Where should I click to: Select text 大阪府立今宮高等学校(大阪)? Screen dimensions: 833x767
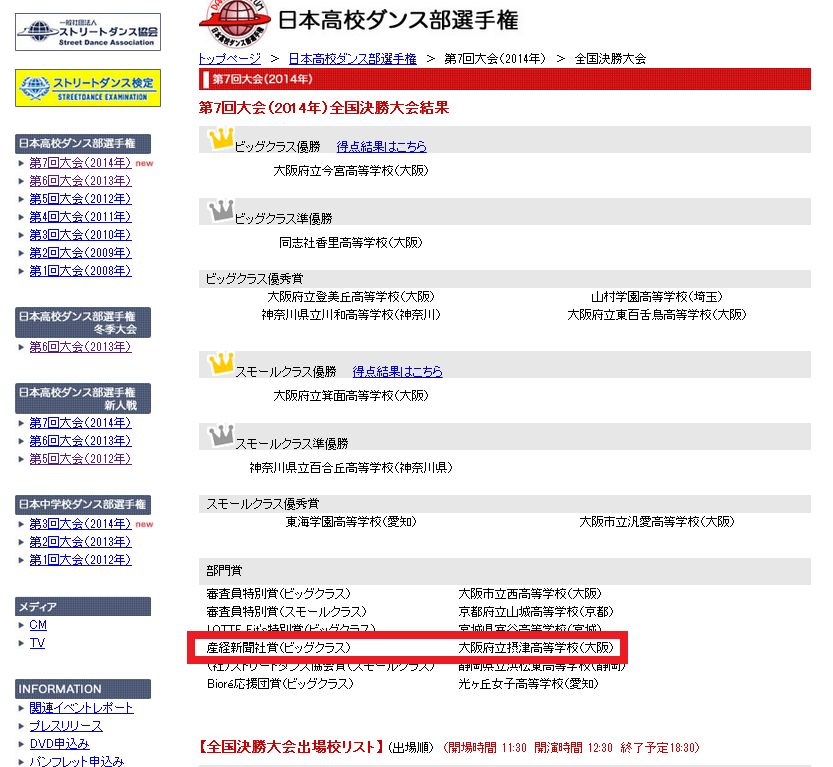tap(351, 171)
